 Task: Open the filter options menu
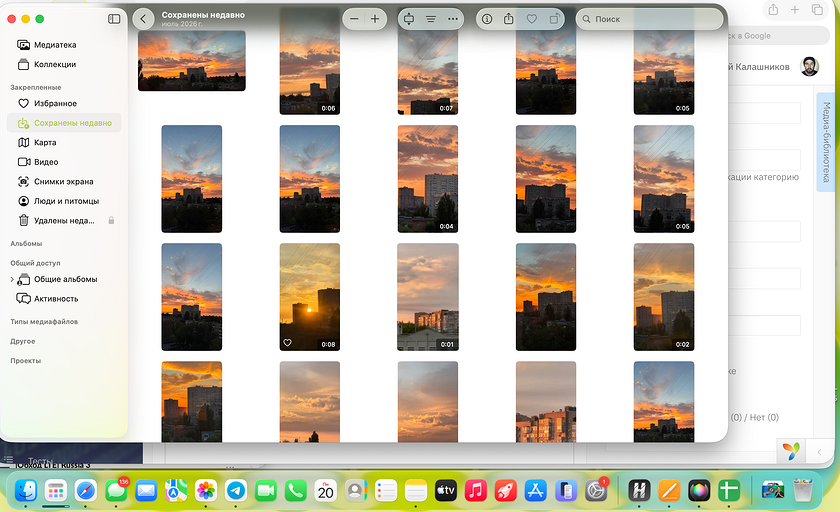[x=431, y=19]
